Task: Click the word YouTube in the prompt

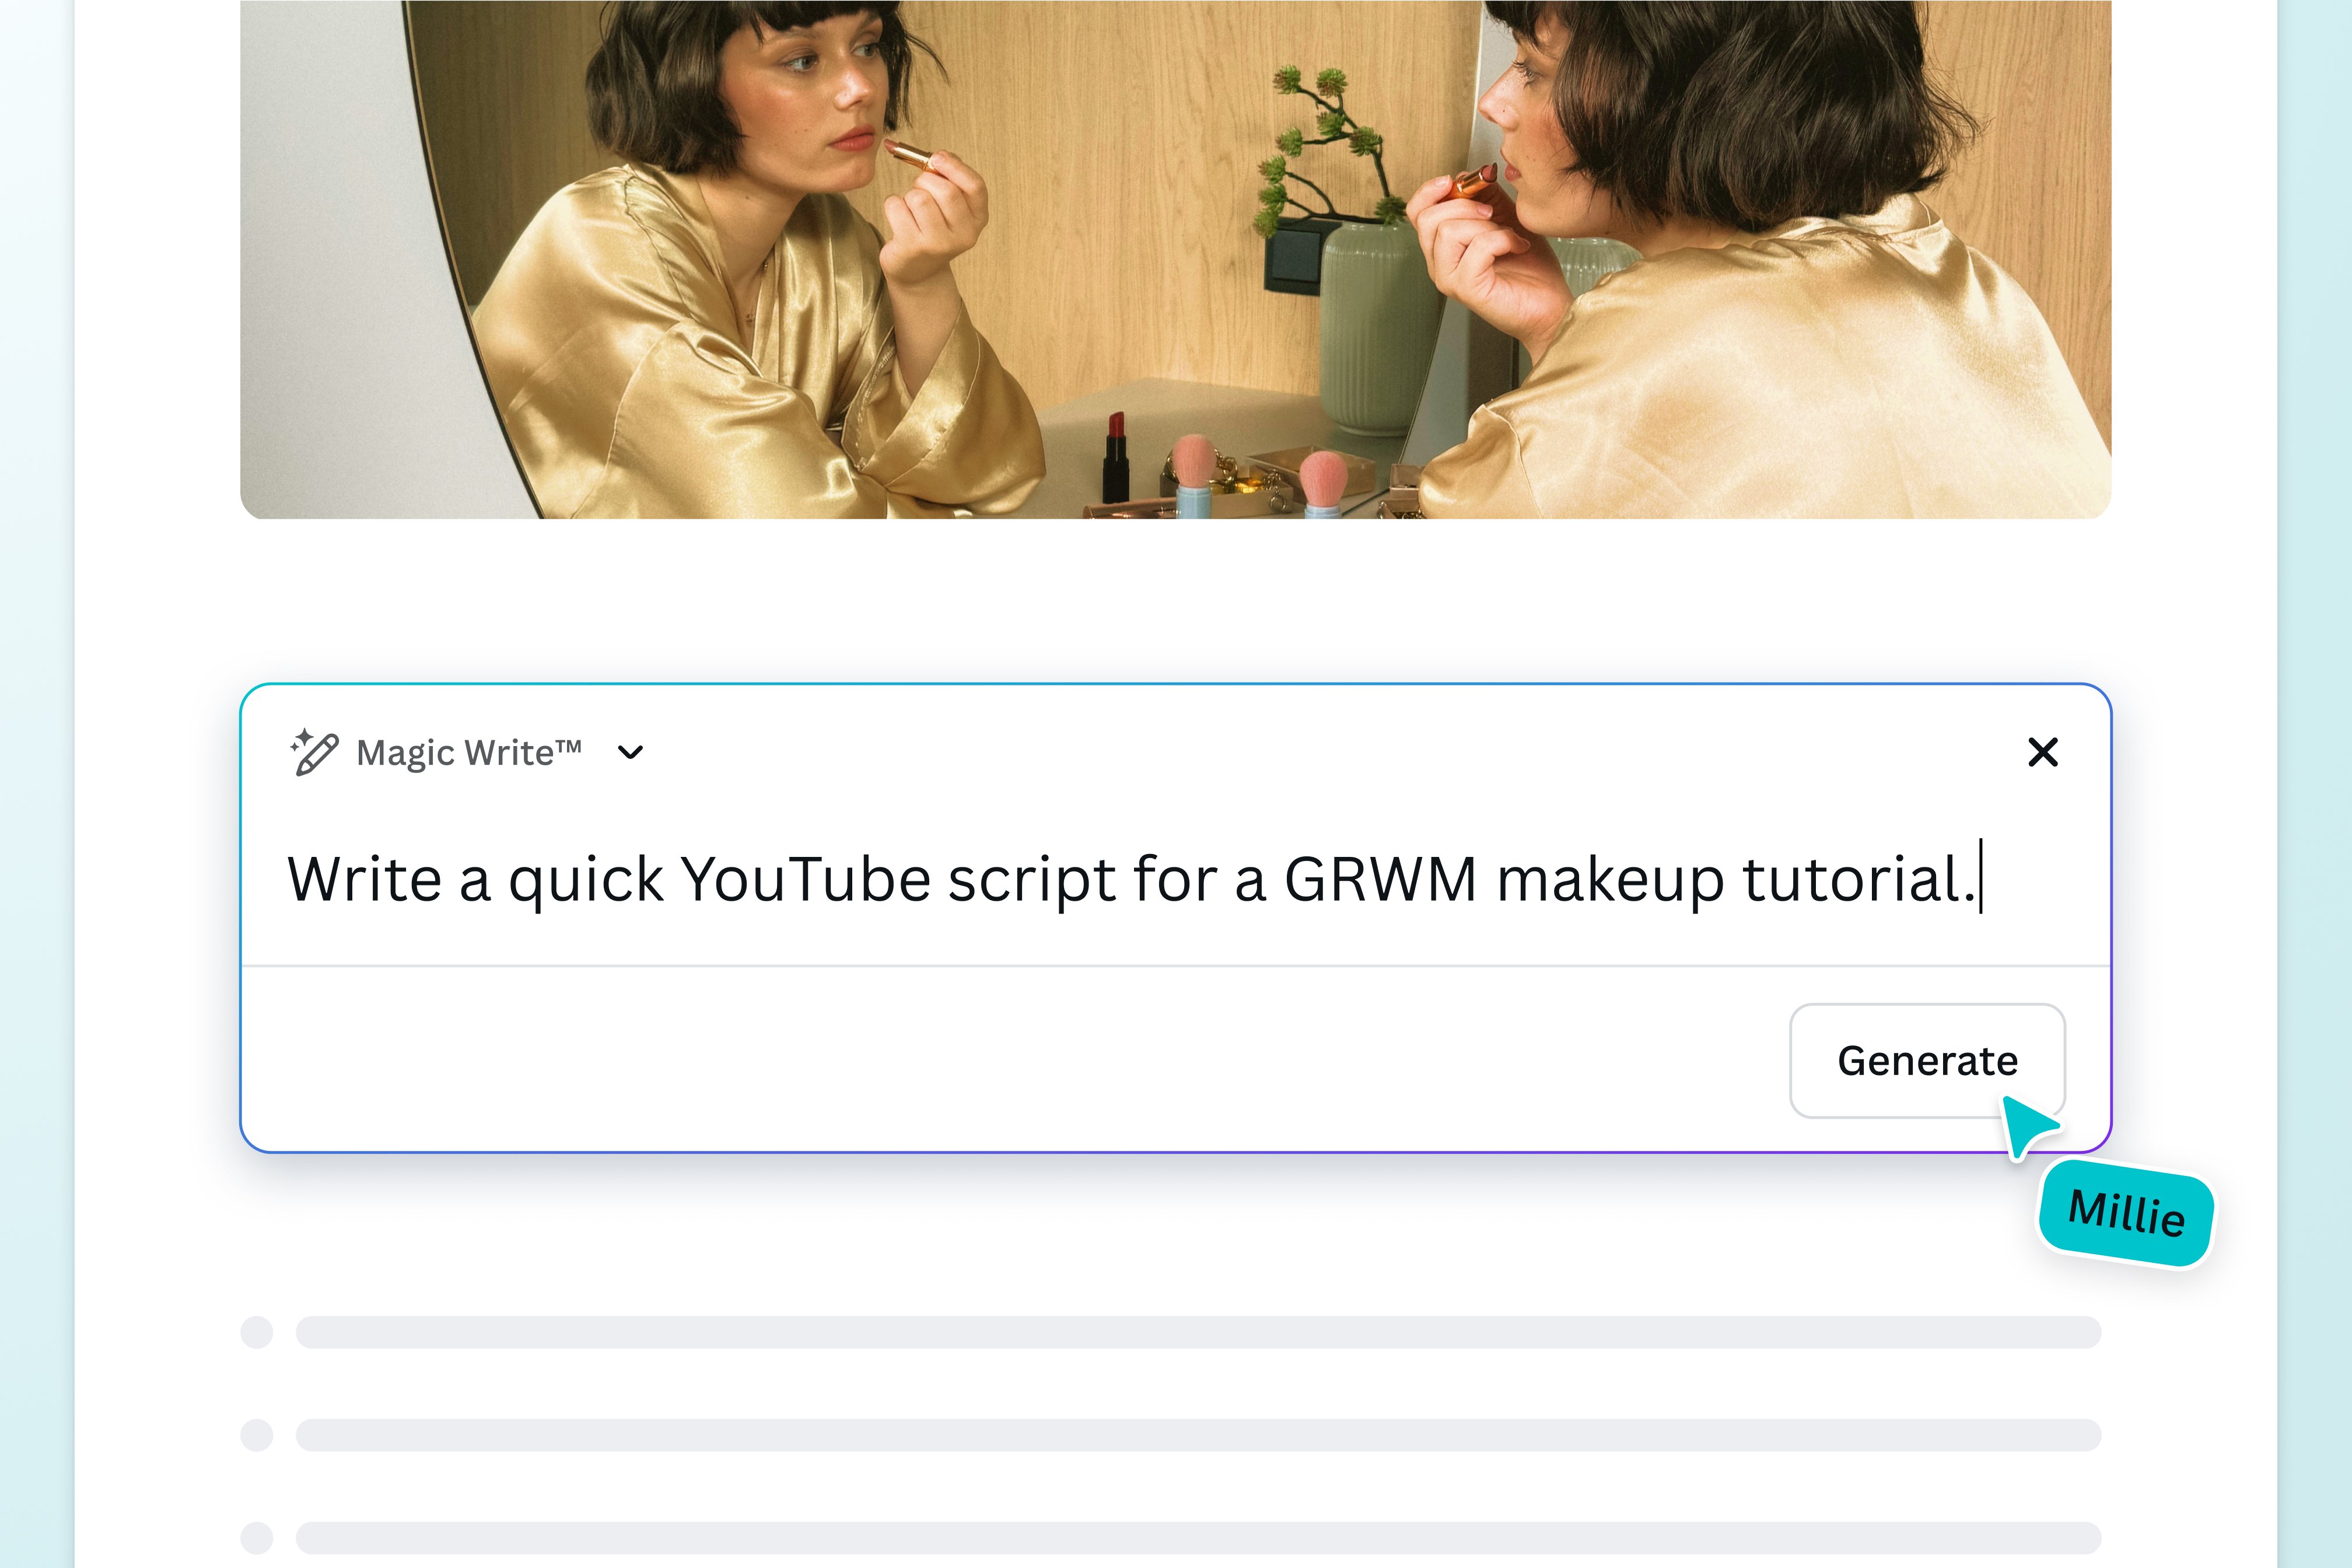Action: [805, 880]
